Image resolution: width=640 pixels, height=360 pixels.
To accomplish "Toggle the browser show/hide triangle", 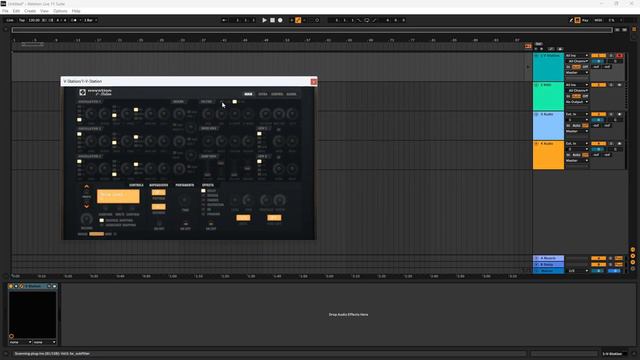I will click(x=5, y=29).
